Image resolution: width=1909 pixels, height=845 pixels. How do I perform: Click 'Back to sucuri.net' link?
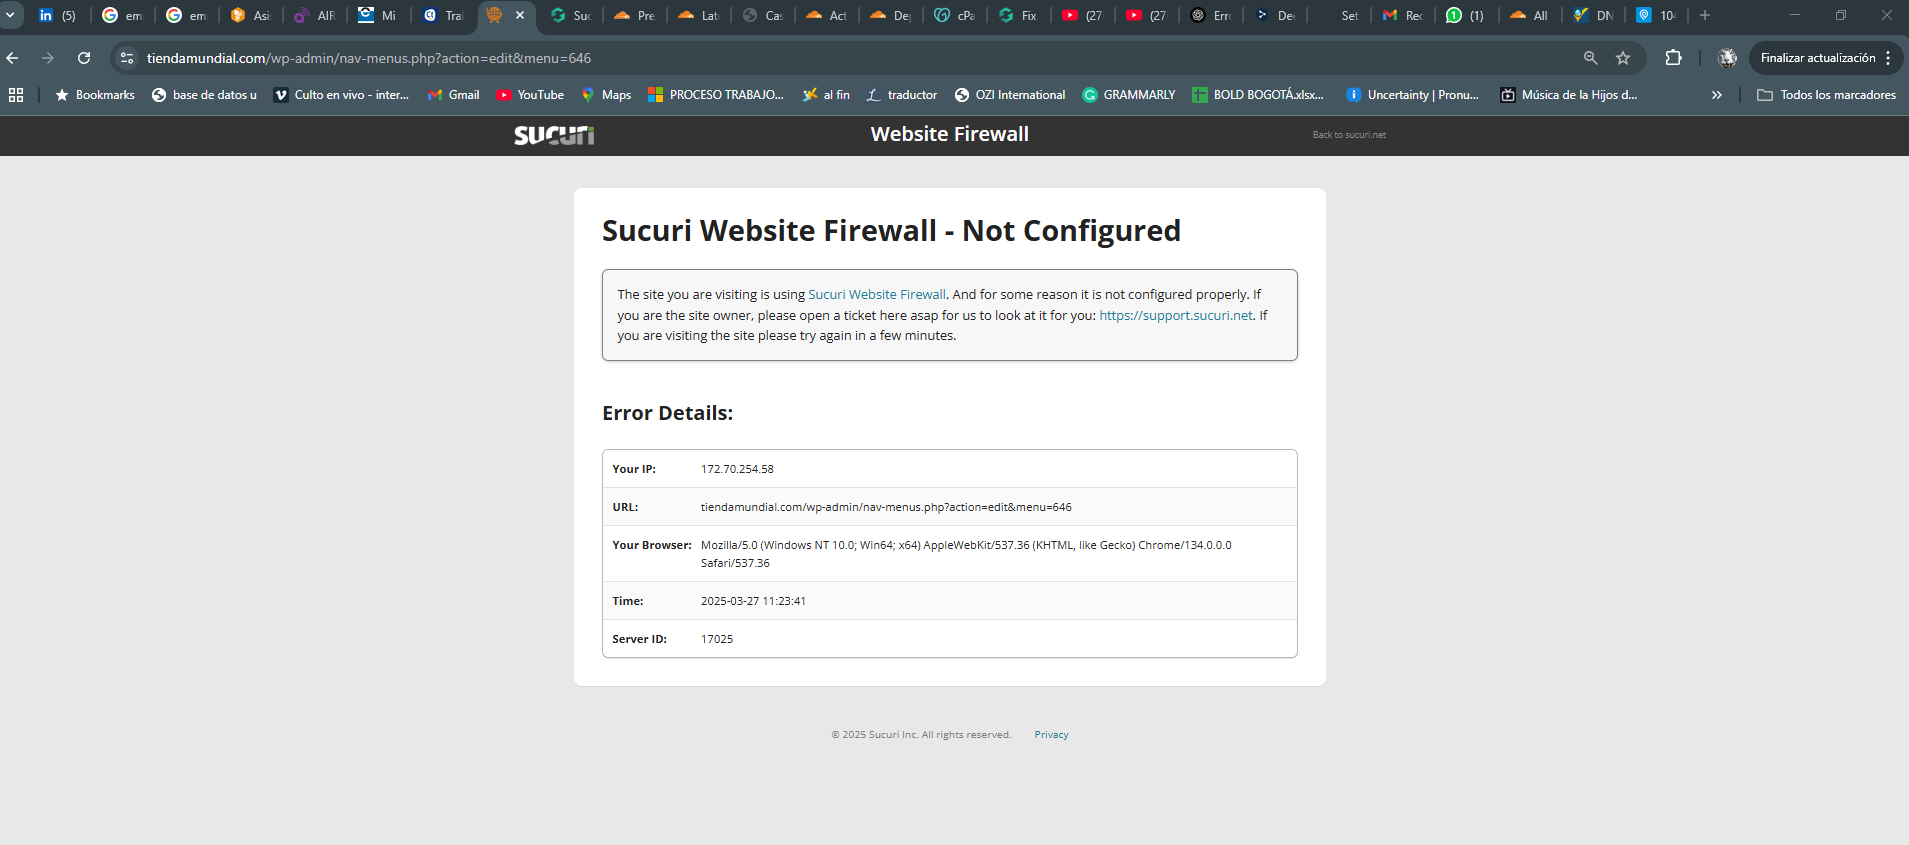1349,135
